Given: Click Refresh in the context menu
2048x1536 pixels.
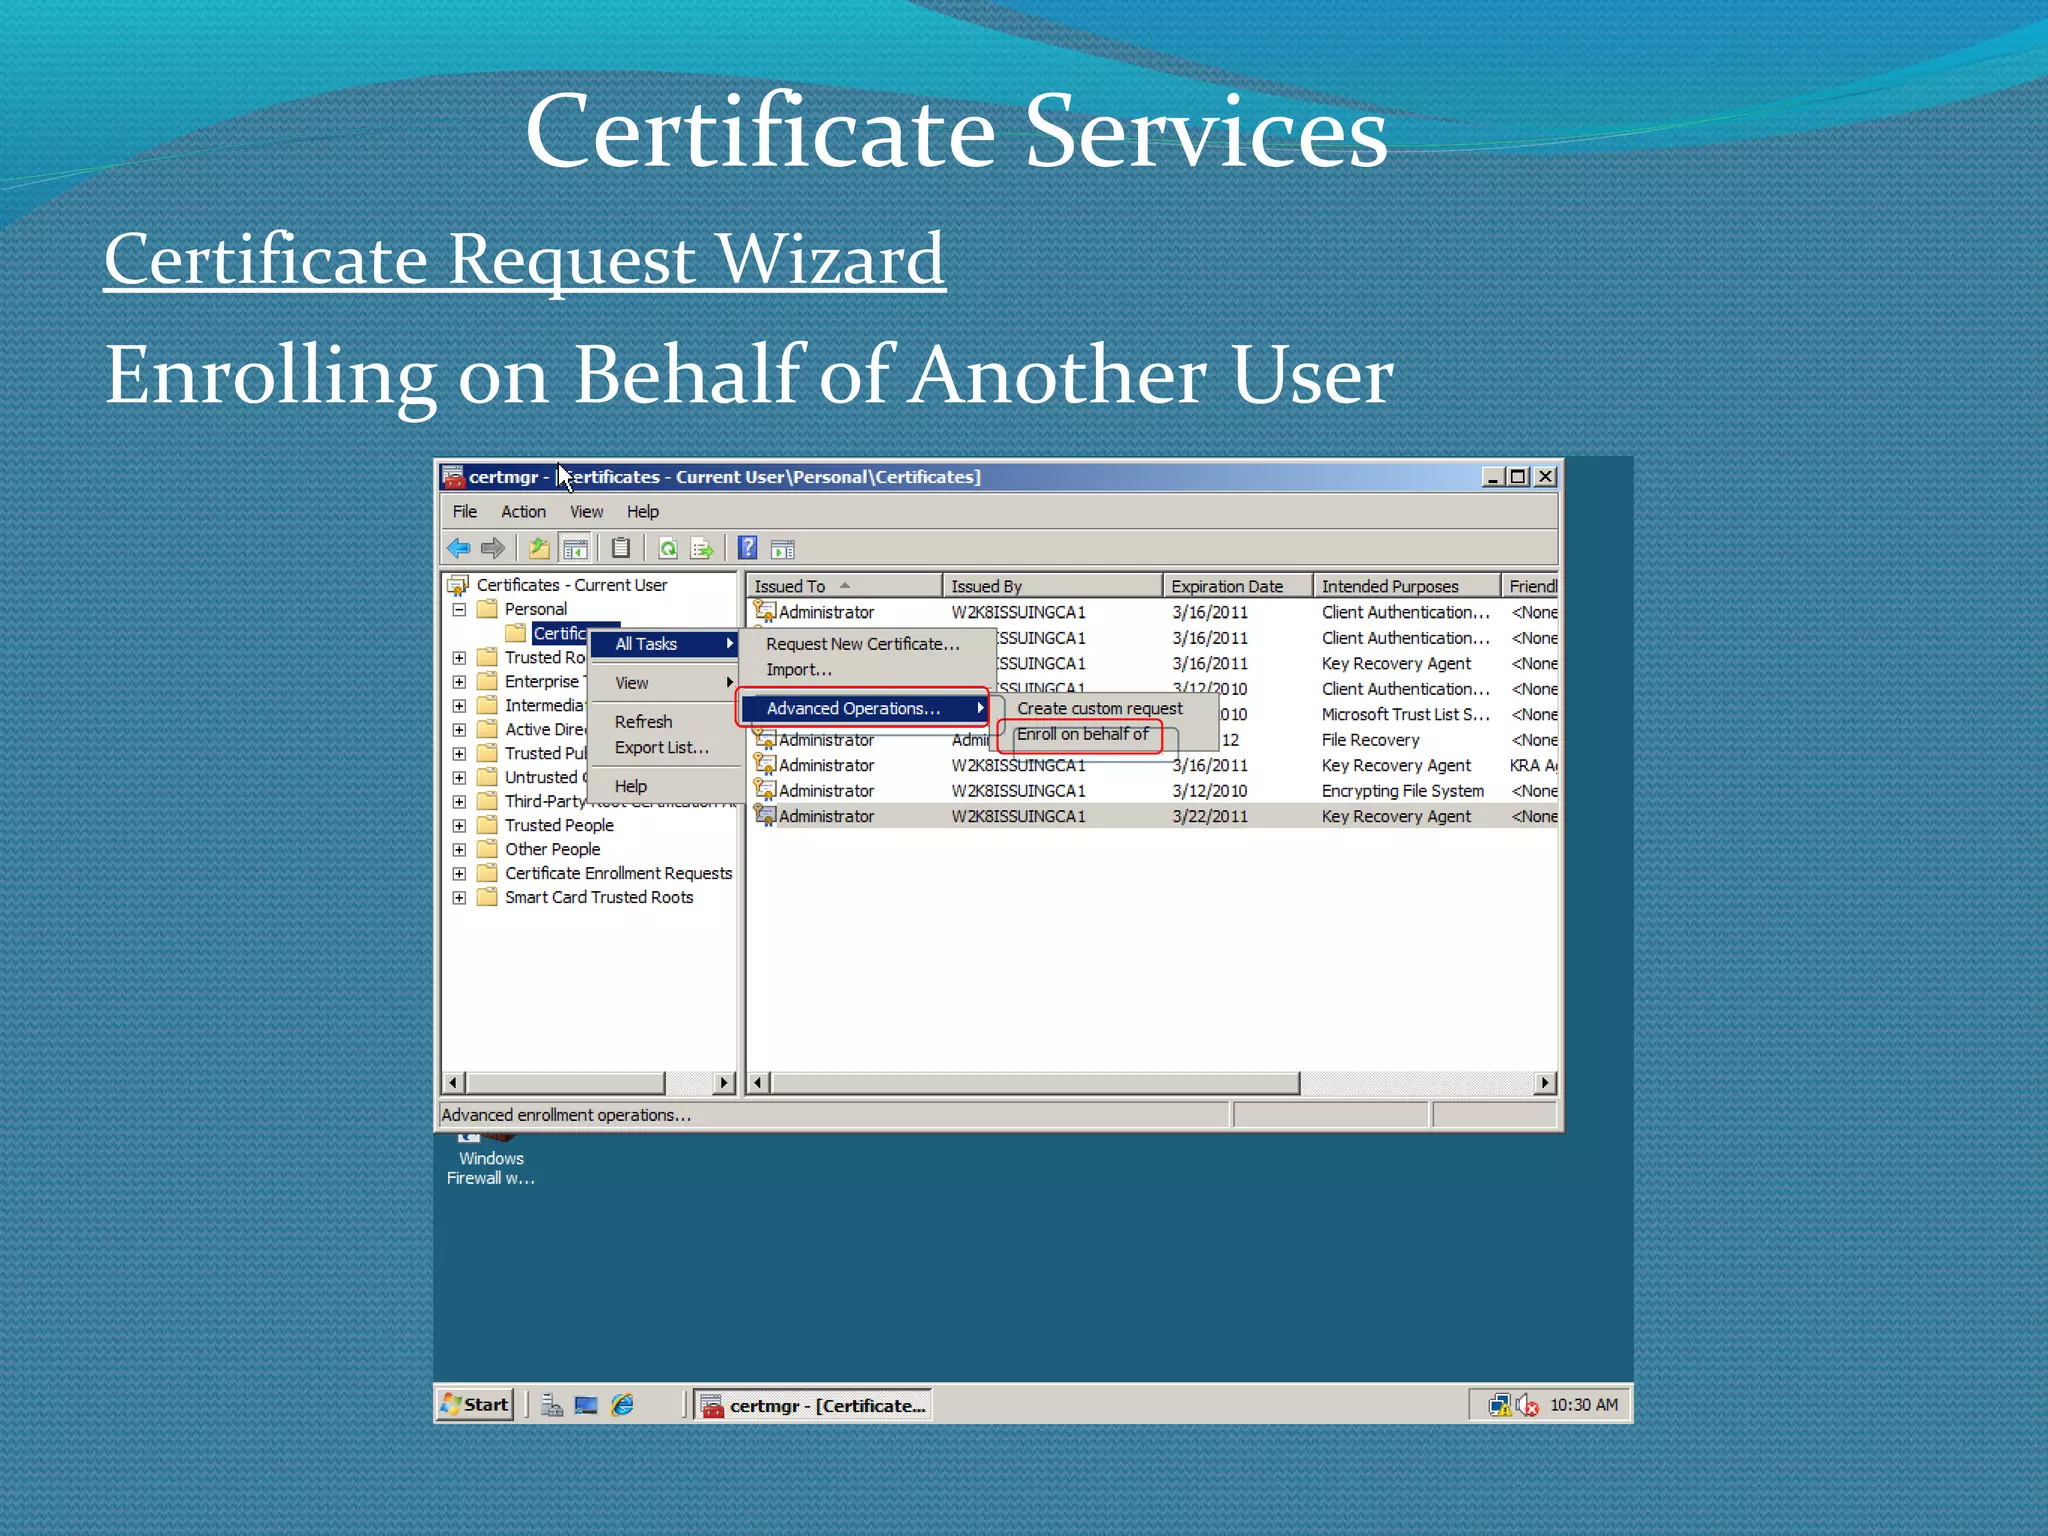Looking at the screenshot, I should (643, 721).
